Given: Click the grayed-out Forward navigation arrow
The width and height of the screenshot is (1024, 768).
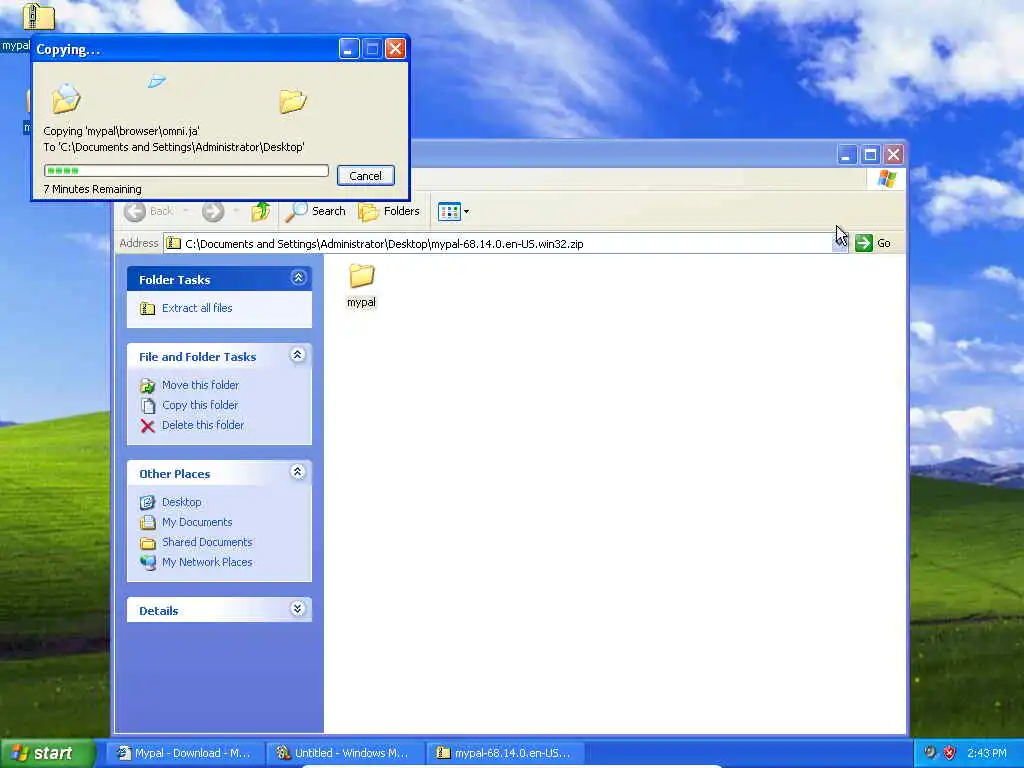Looking at the screenshot, I should click(212, 211).
